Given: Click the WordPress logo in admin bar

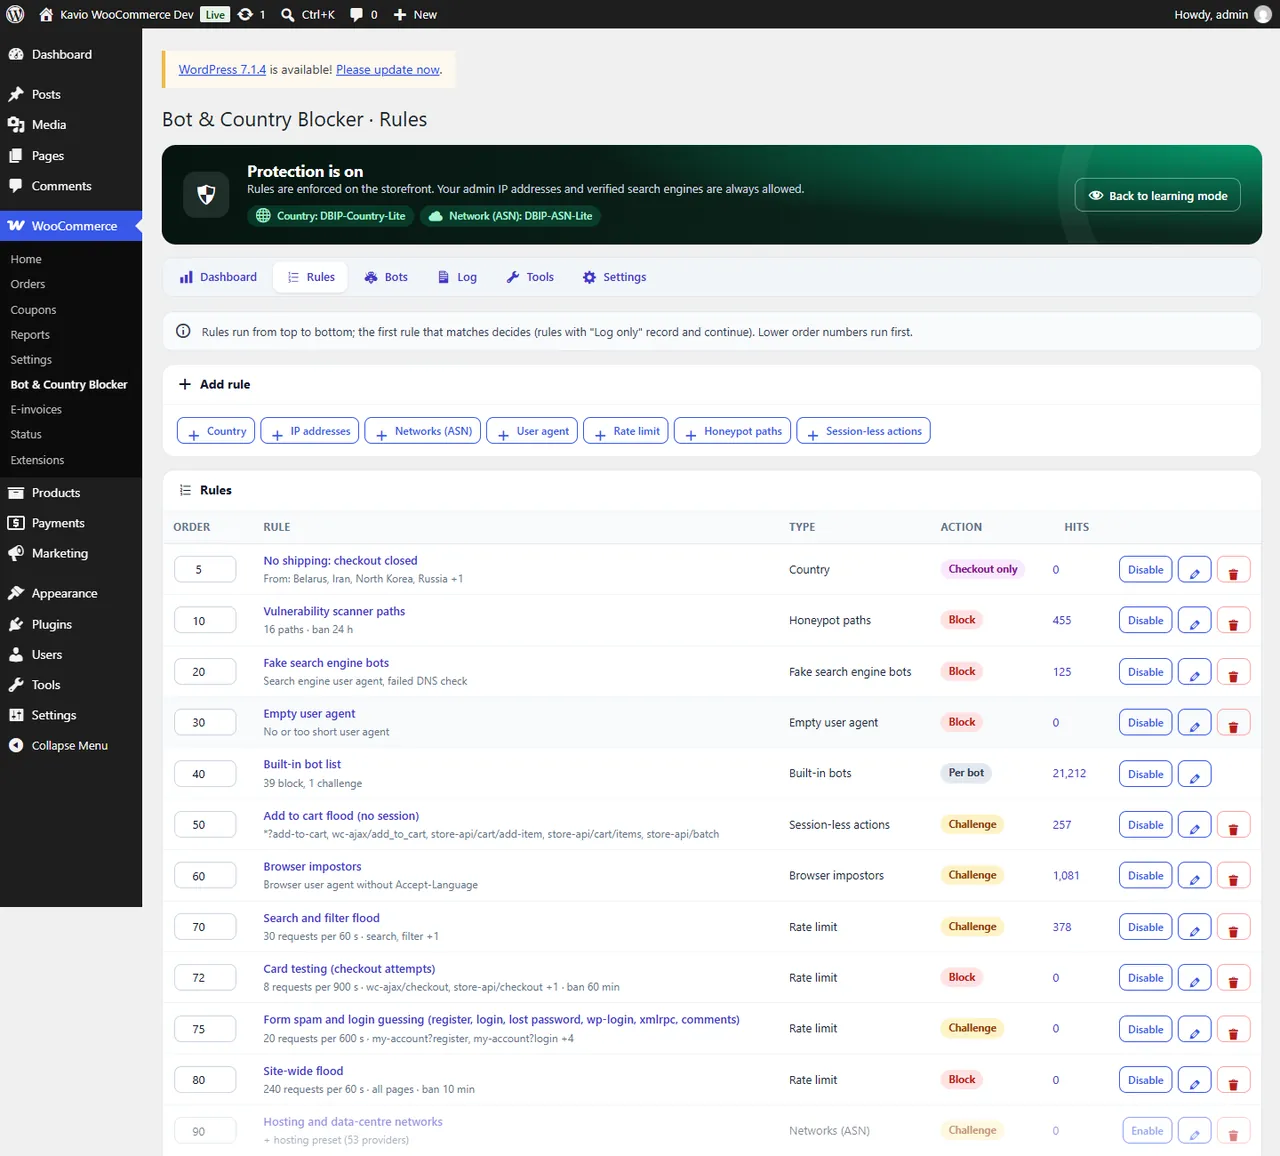Looking at the screenshot, I should (x=15, y=14).
